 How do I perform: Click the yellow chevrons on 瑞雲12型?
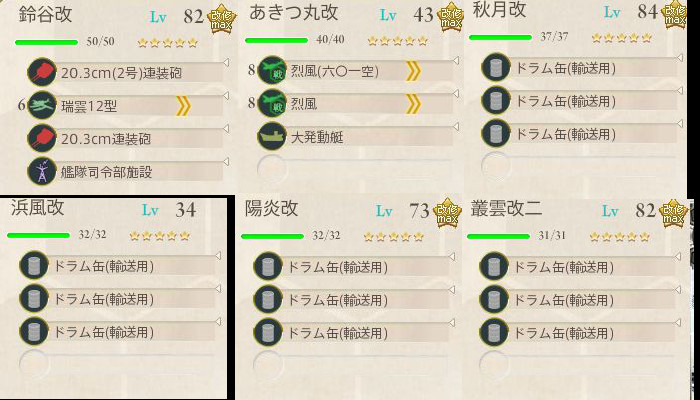point(183,105)
